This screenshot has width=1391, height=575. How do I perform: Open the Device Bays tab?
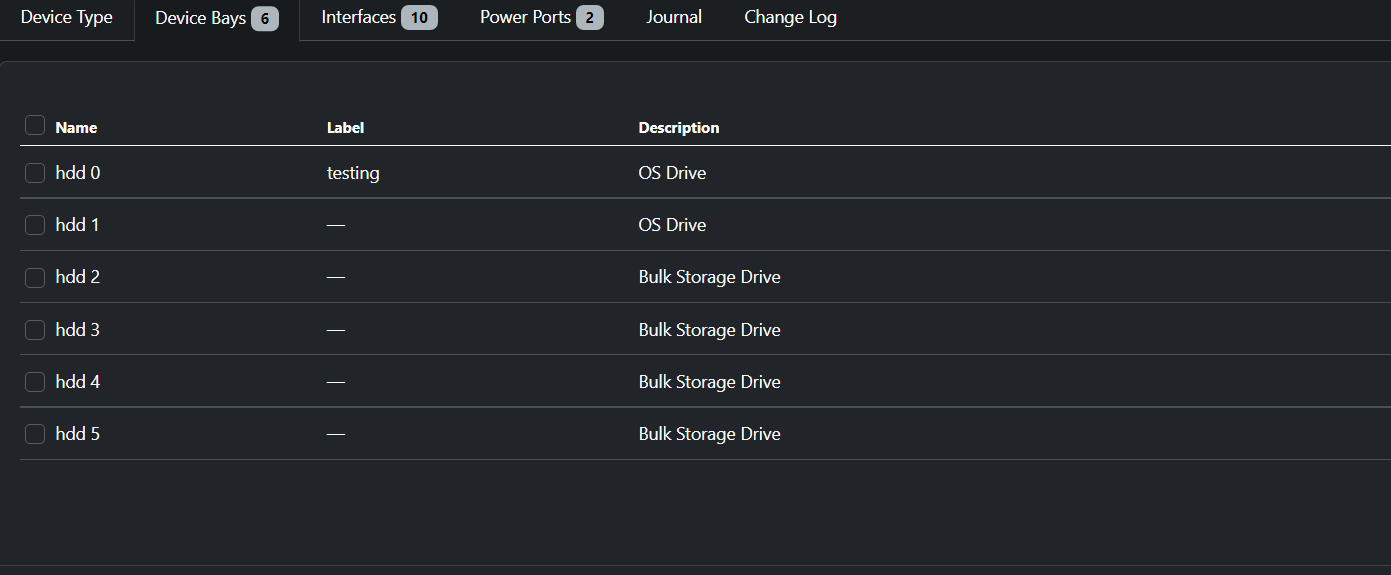pyautogui.click(x=217, y=18)
